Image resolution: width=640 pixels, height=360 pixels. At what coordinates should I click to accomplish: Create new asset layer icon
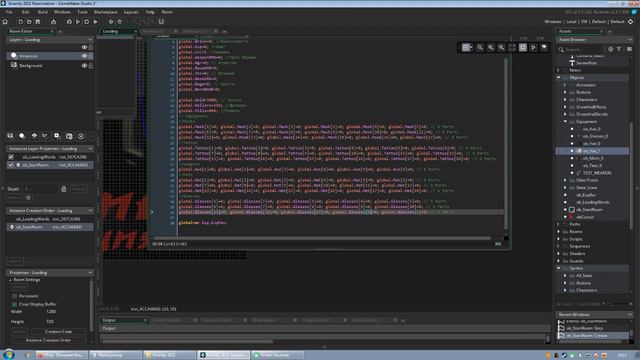(x=57, y=136)
